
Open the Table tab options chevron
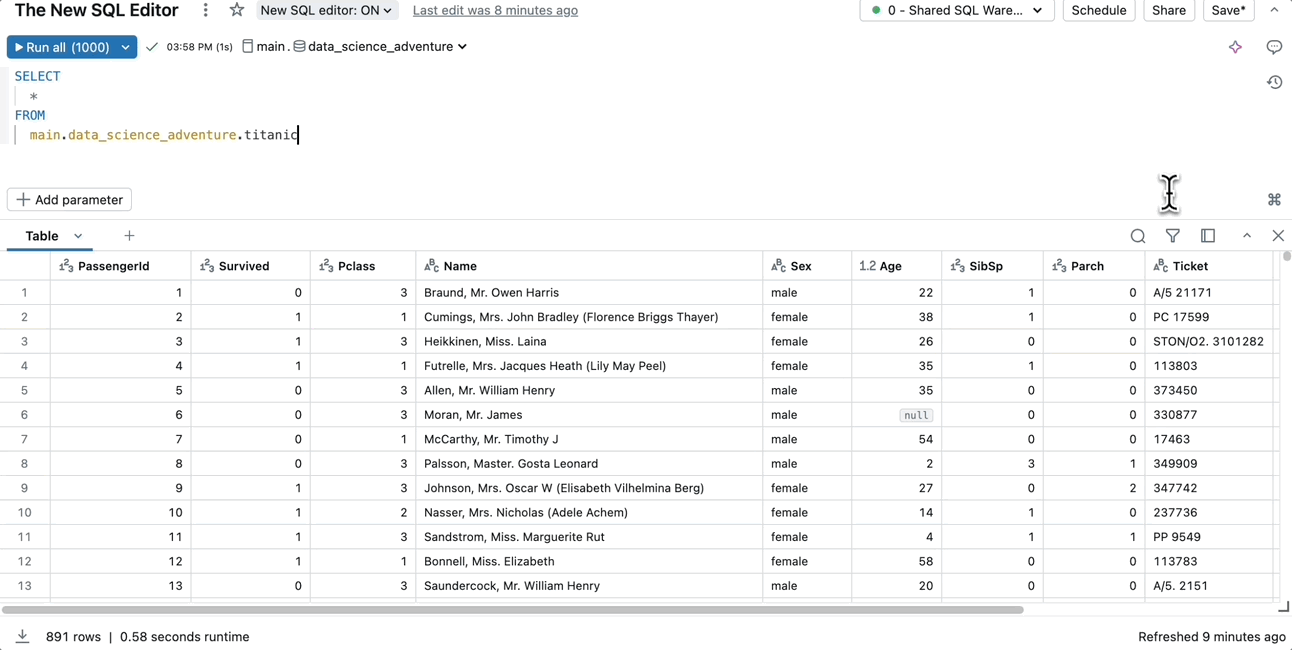(x=78, y=236)
